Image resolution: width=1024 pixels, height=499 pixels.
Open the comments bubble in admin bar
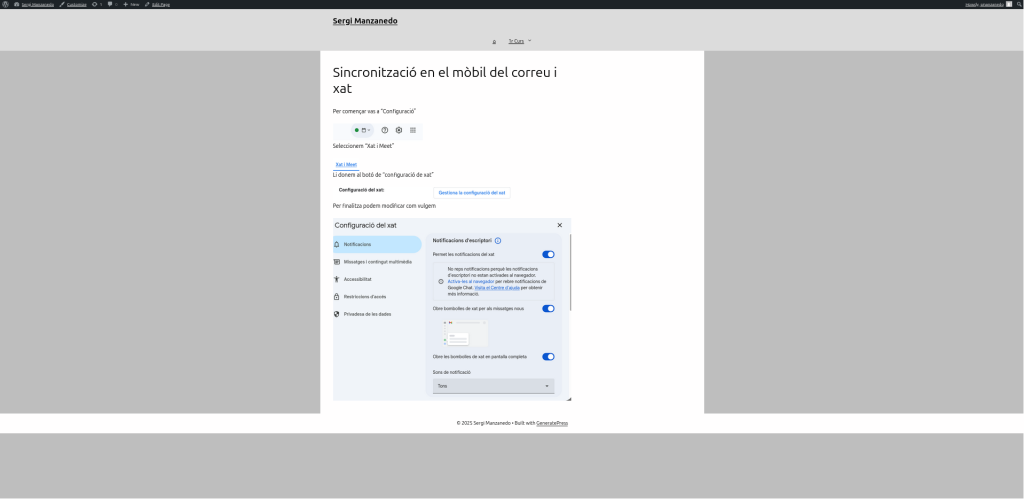[x=111, y=4]
